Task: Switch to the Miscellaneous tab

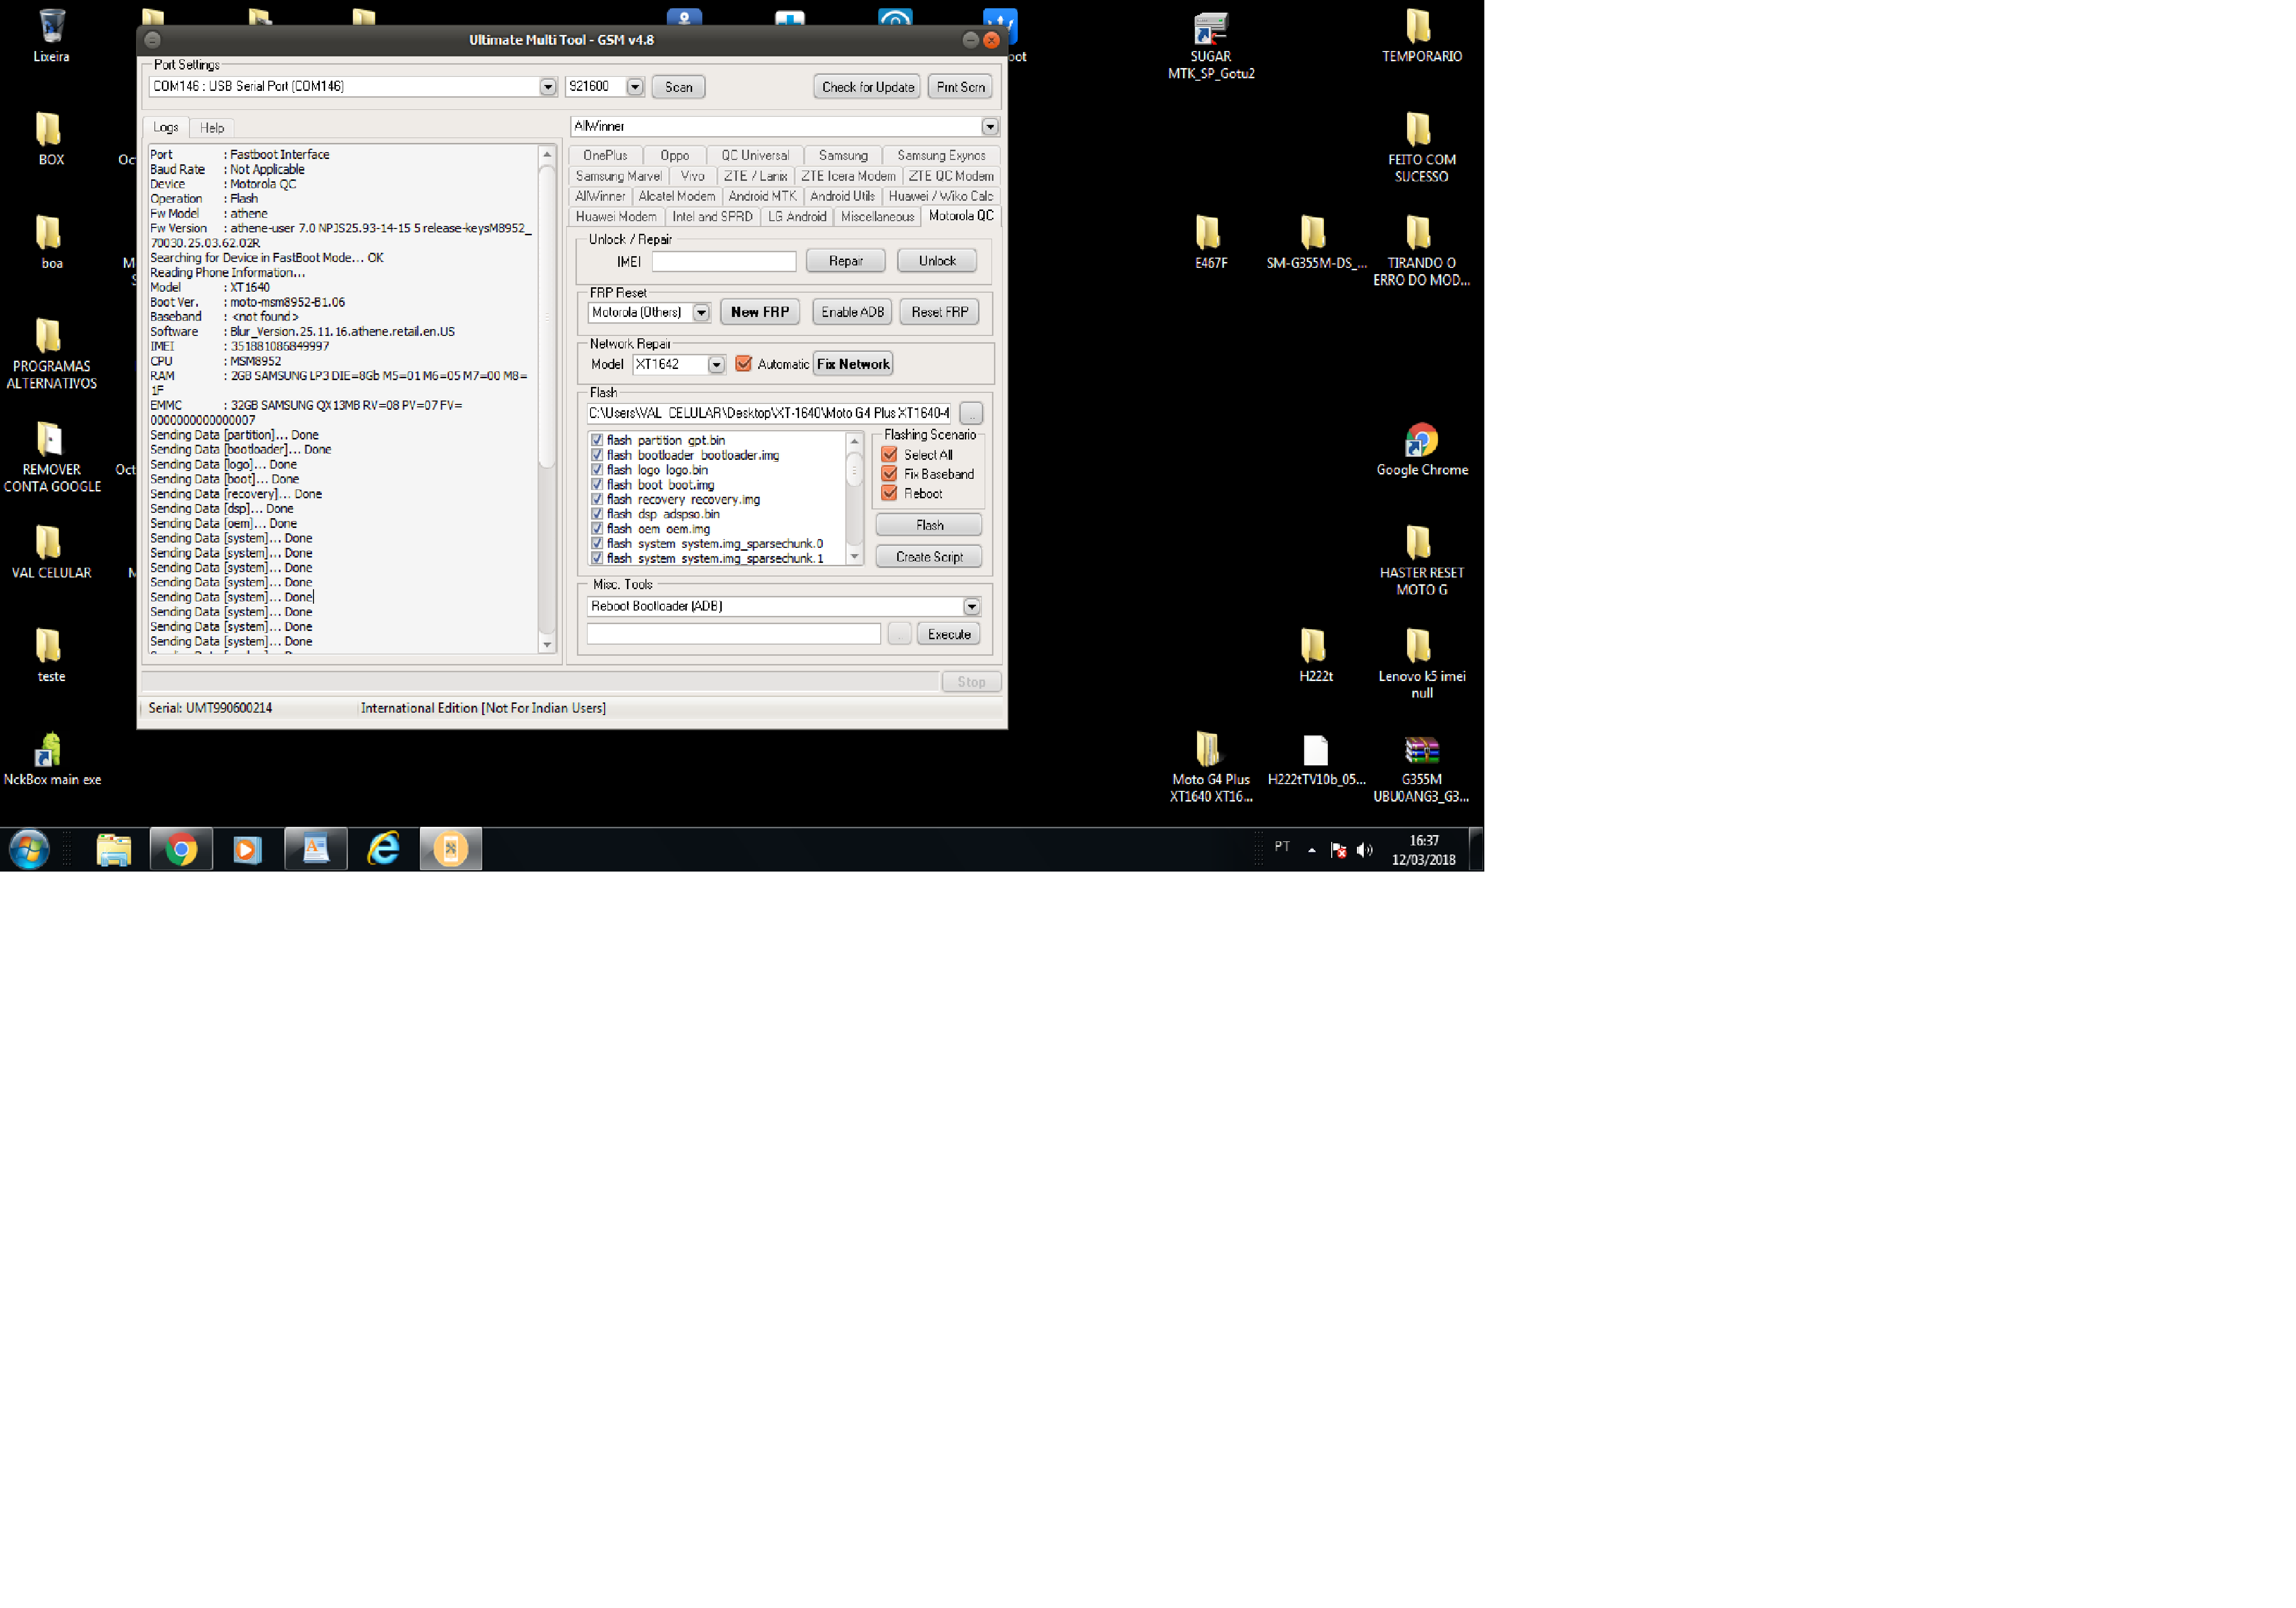Action: click(877, 217)
